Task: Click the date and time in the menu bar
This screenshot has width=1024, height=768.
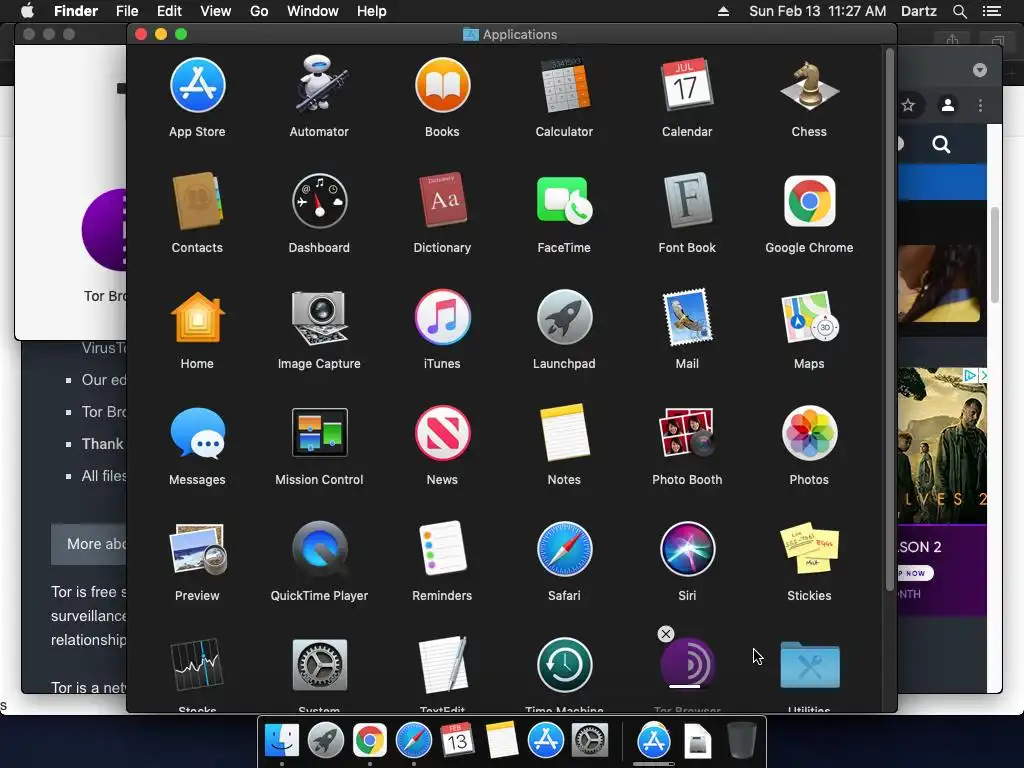Action: (818, 11)
